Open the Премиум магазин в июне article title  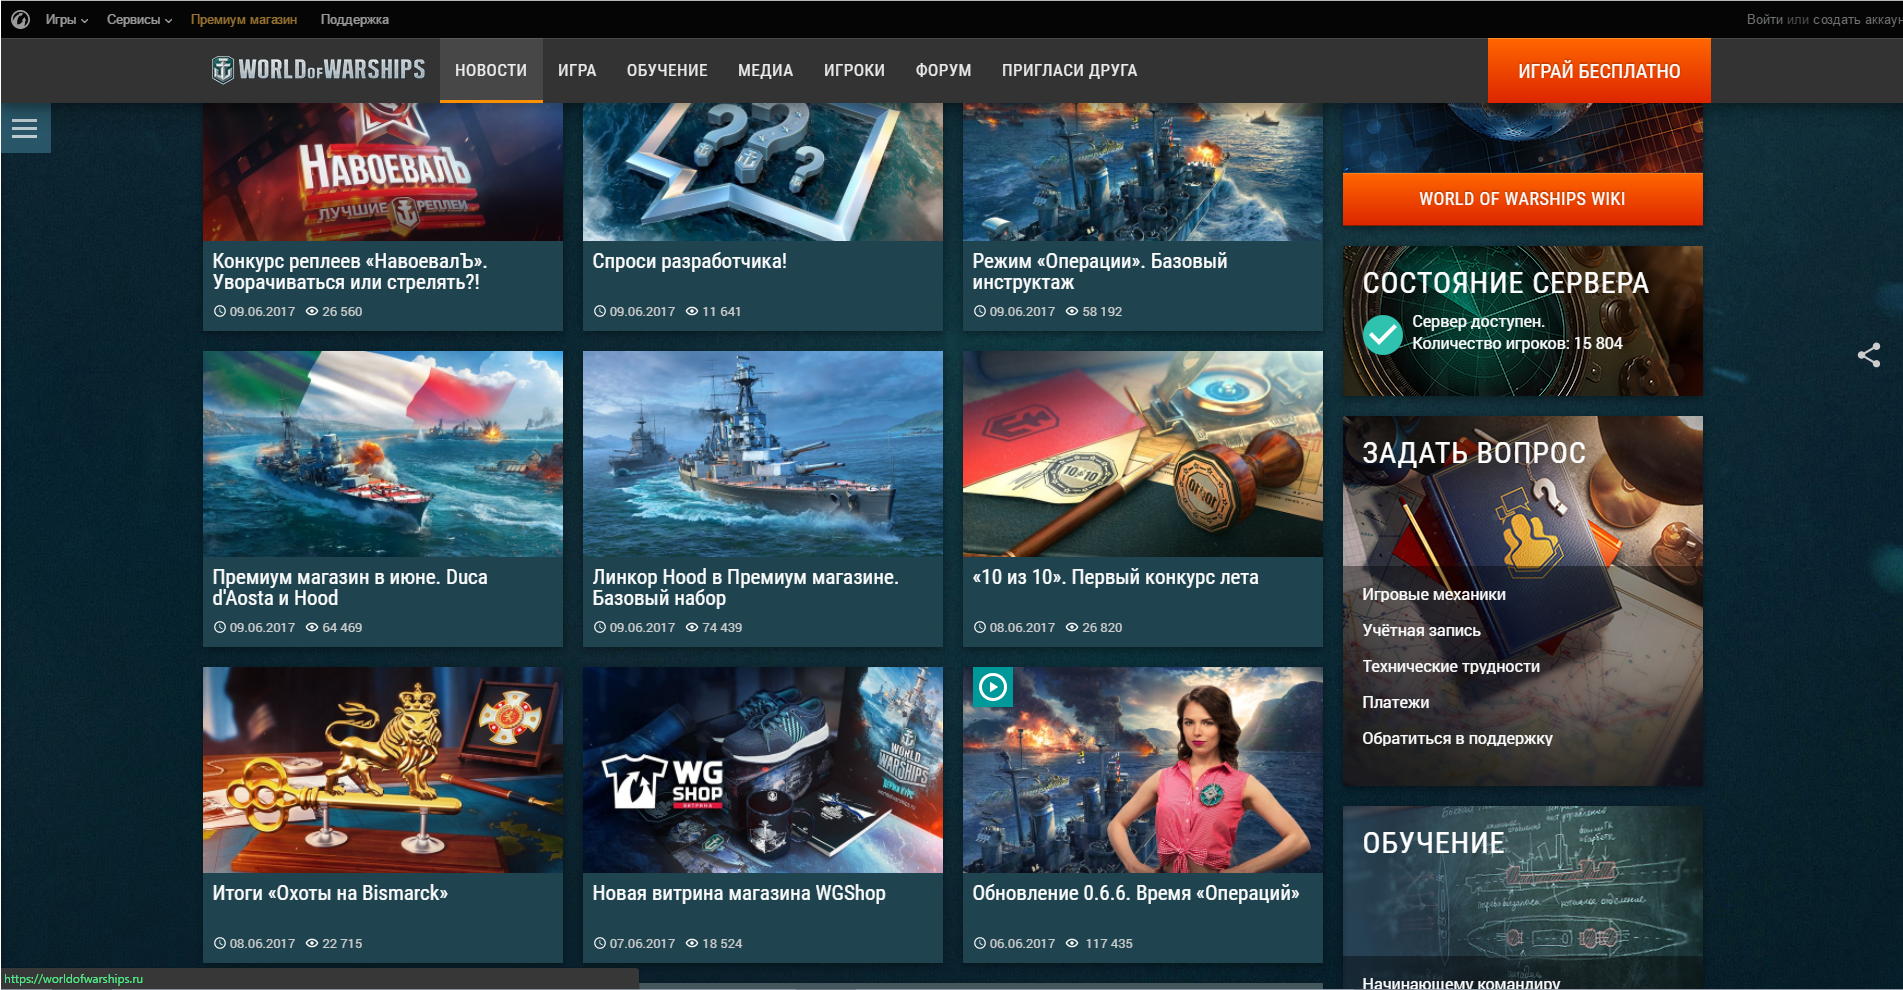coord(350,588)
